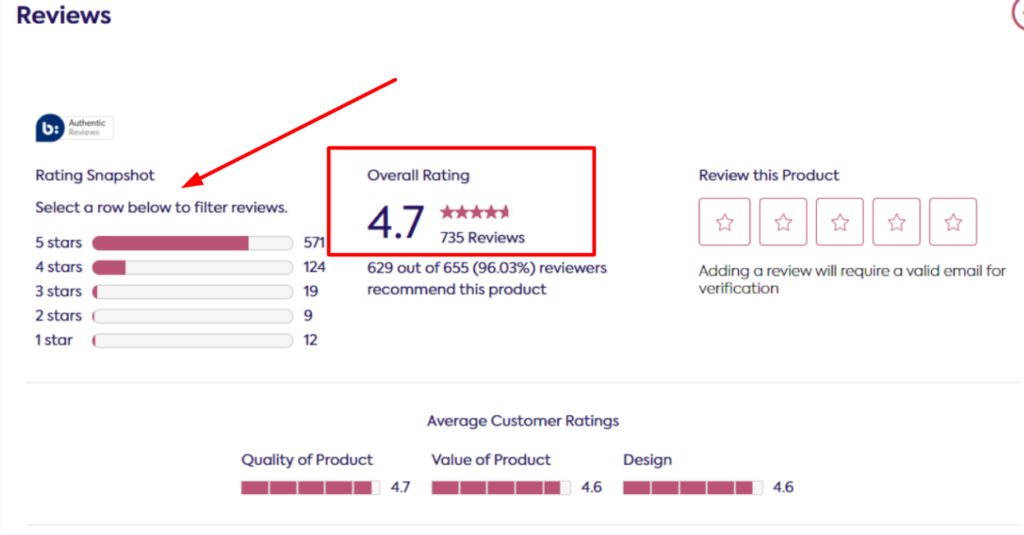
Task: Click the 4.7 Quality of Product score
Action: (400, 487)
